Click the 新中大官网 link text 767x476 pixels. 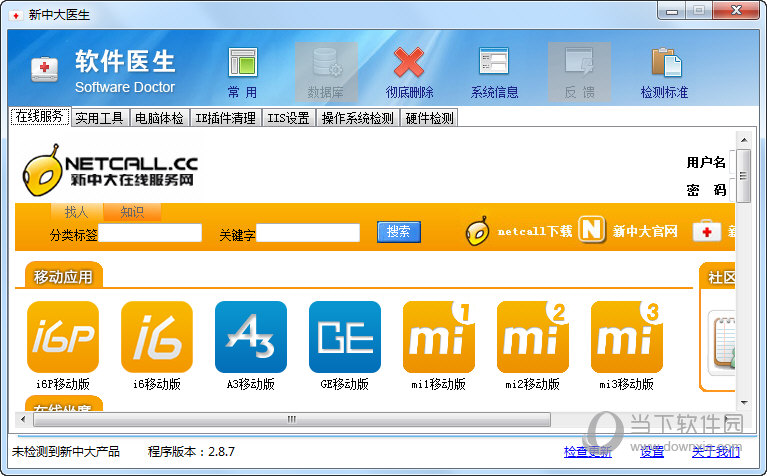point(645,231)
